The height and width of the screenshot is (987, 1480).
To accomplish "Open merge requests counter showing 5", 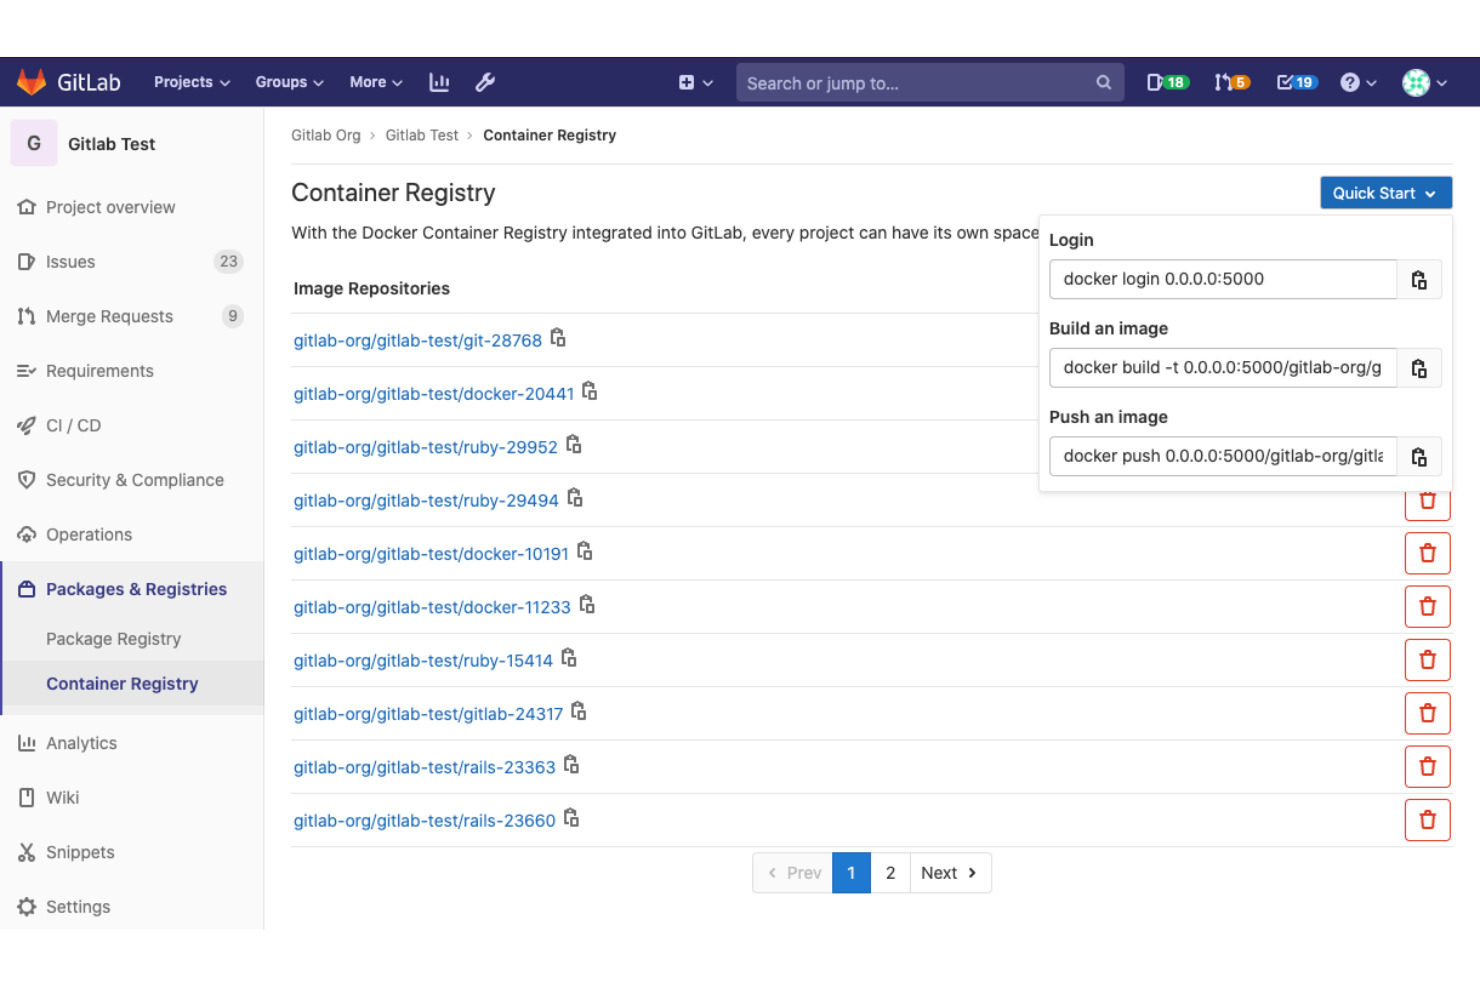I will [1231, 82].
